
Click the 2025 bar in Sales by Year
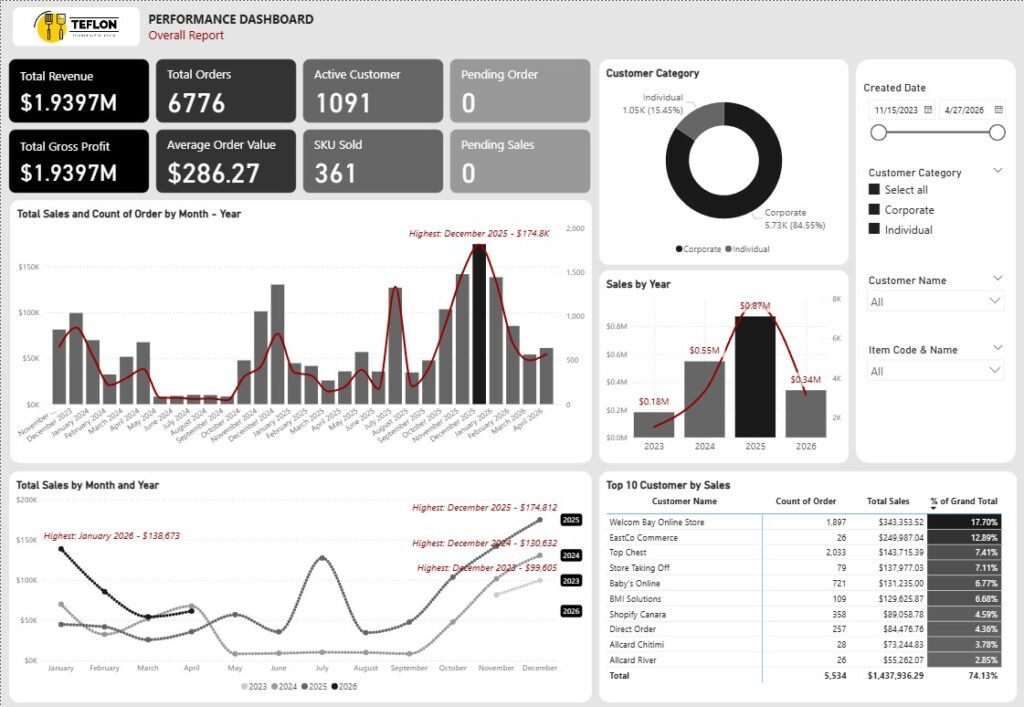[755, 377]
